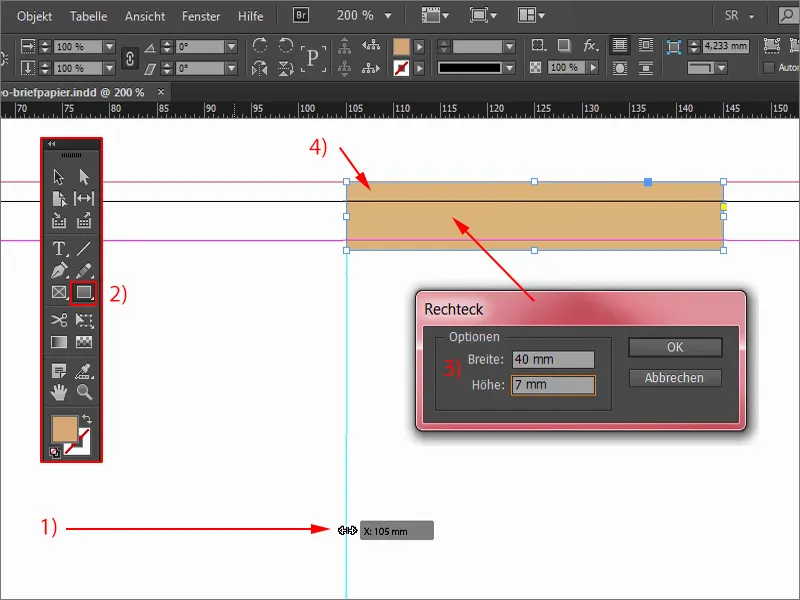
Task: Select the Direct Selection tool
Action: [x=84, y=177]
